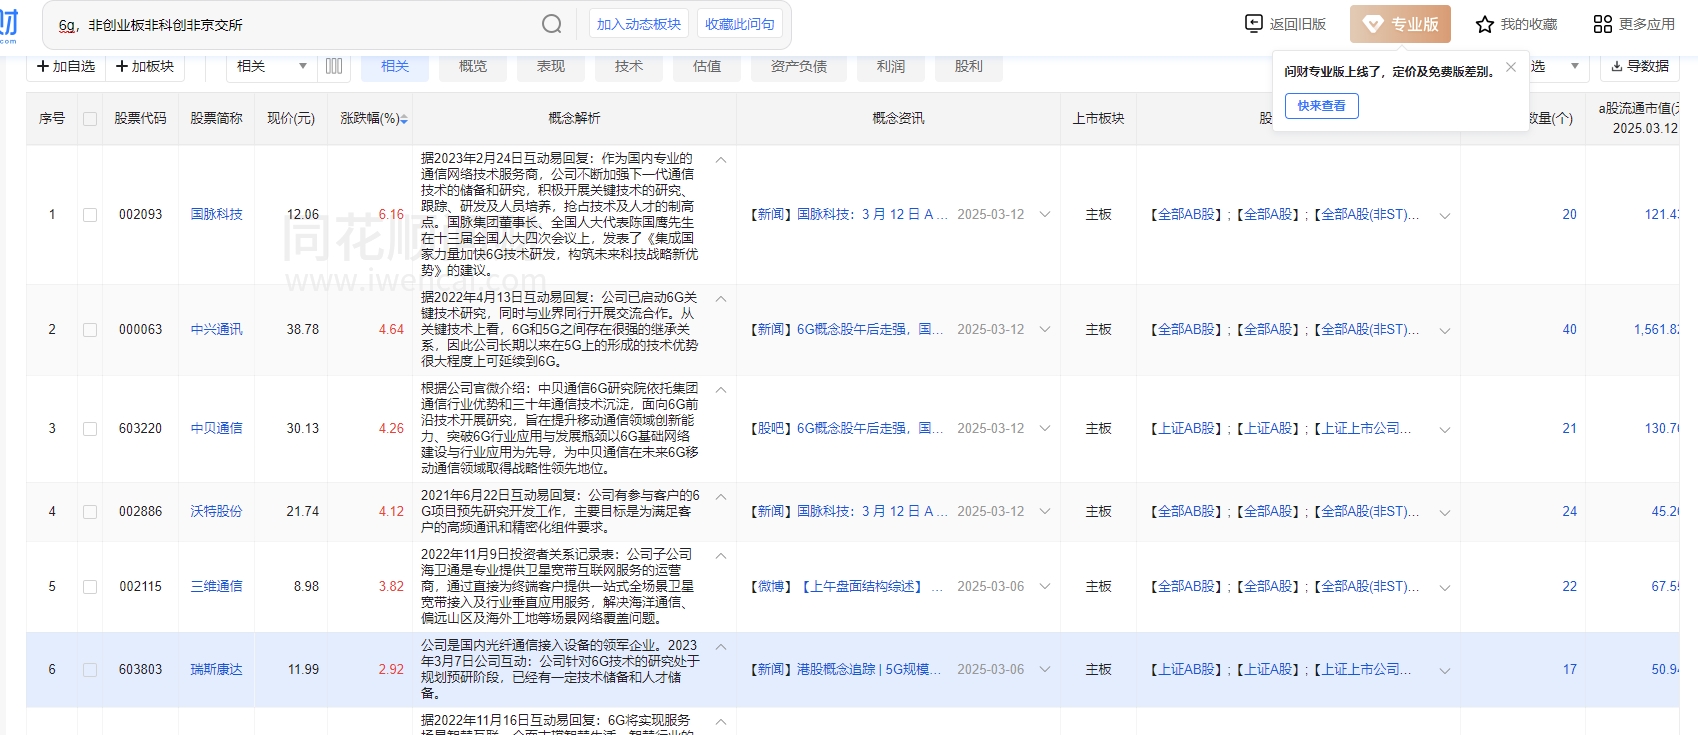Sort by 涨跌幅(%) column arrows
This screenshot has width=1698, height=735.
[404, 119]
